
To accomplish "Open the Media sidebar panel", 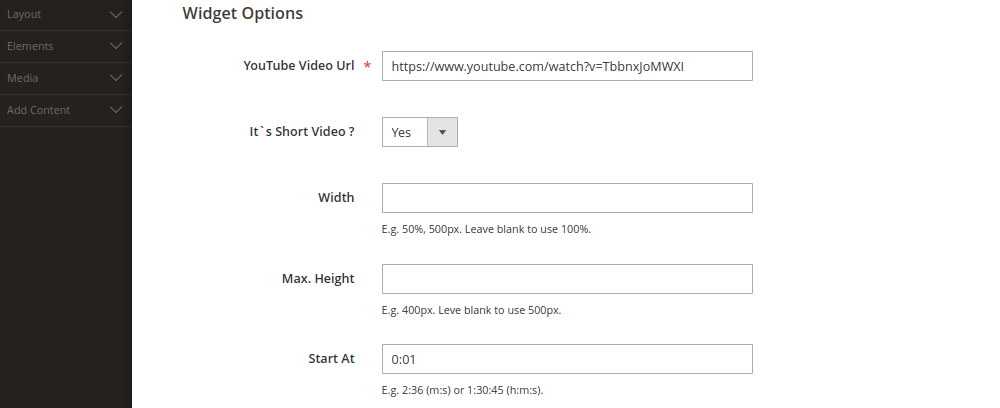I will (66, 78).
